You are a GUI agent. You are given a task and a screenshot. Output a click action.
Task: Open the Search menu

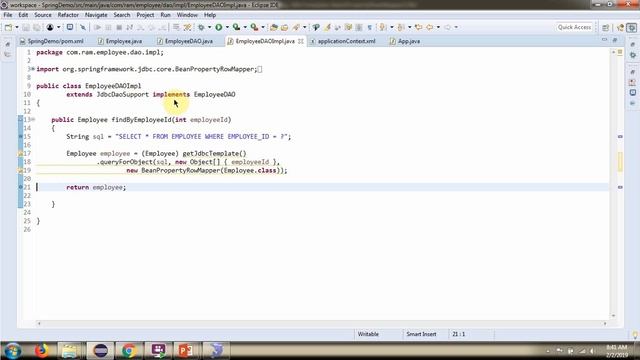pyautogui.click(x=122, y=15)
